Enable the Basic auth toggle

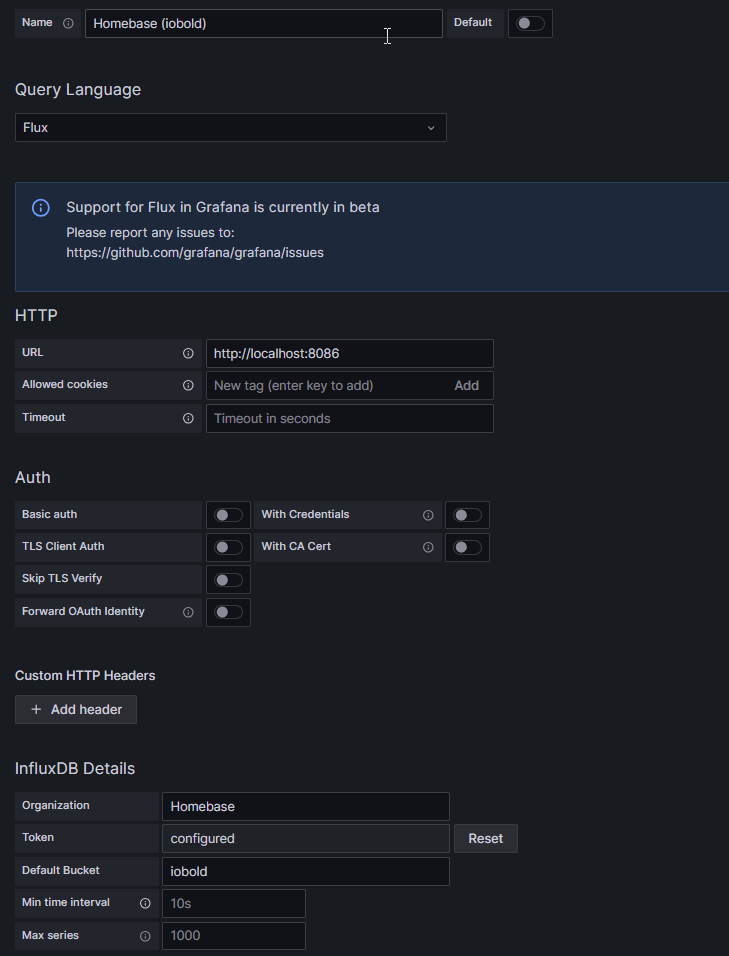(228, 515)
